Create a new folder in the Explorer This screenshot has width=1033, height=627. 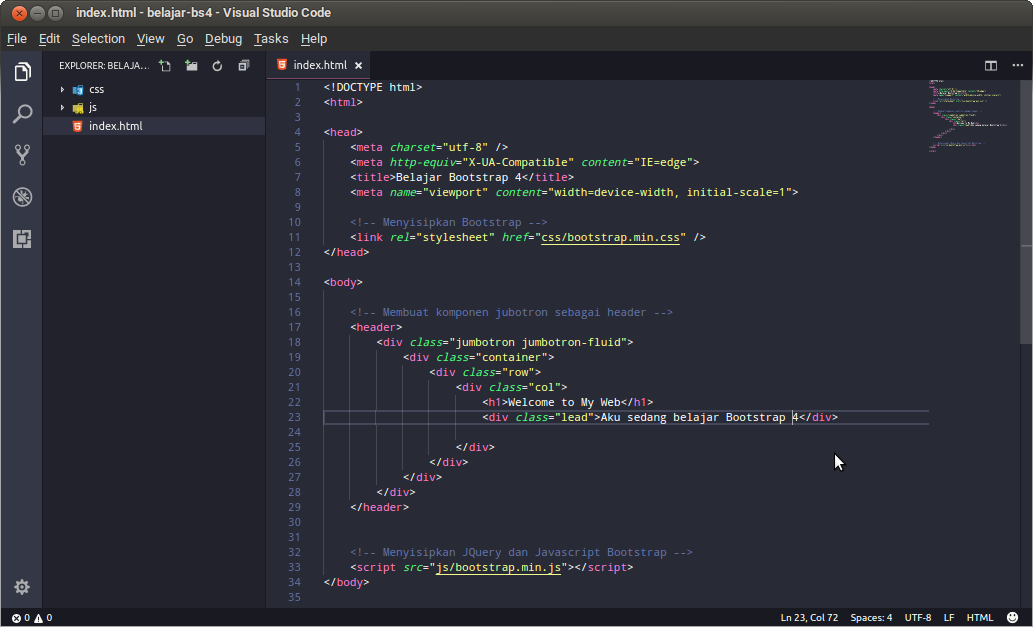[x=191, y=65]
